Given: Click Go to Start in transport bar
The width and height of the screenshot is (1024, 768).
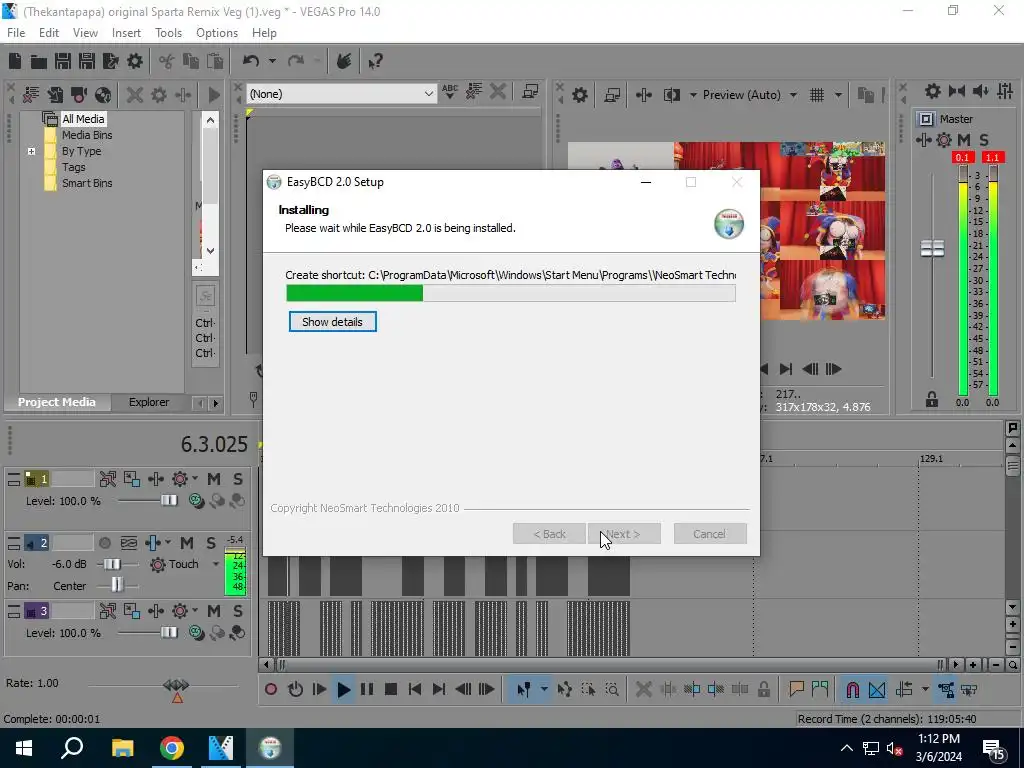Looking at the screenshot, I should tap(415, 689).
